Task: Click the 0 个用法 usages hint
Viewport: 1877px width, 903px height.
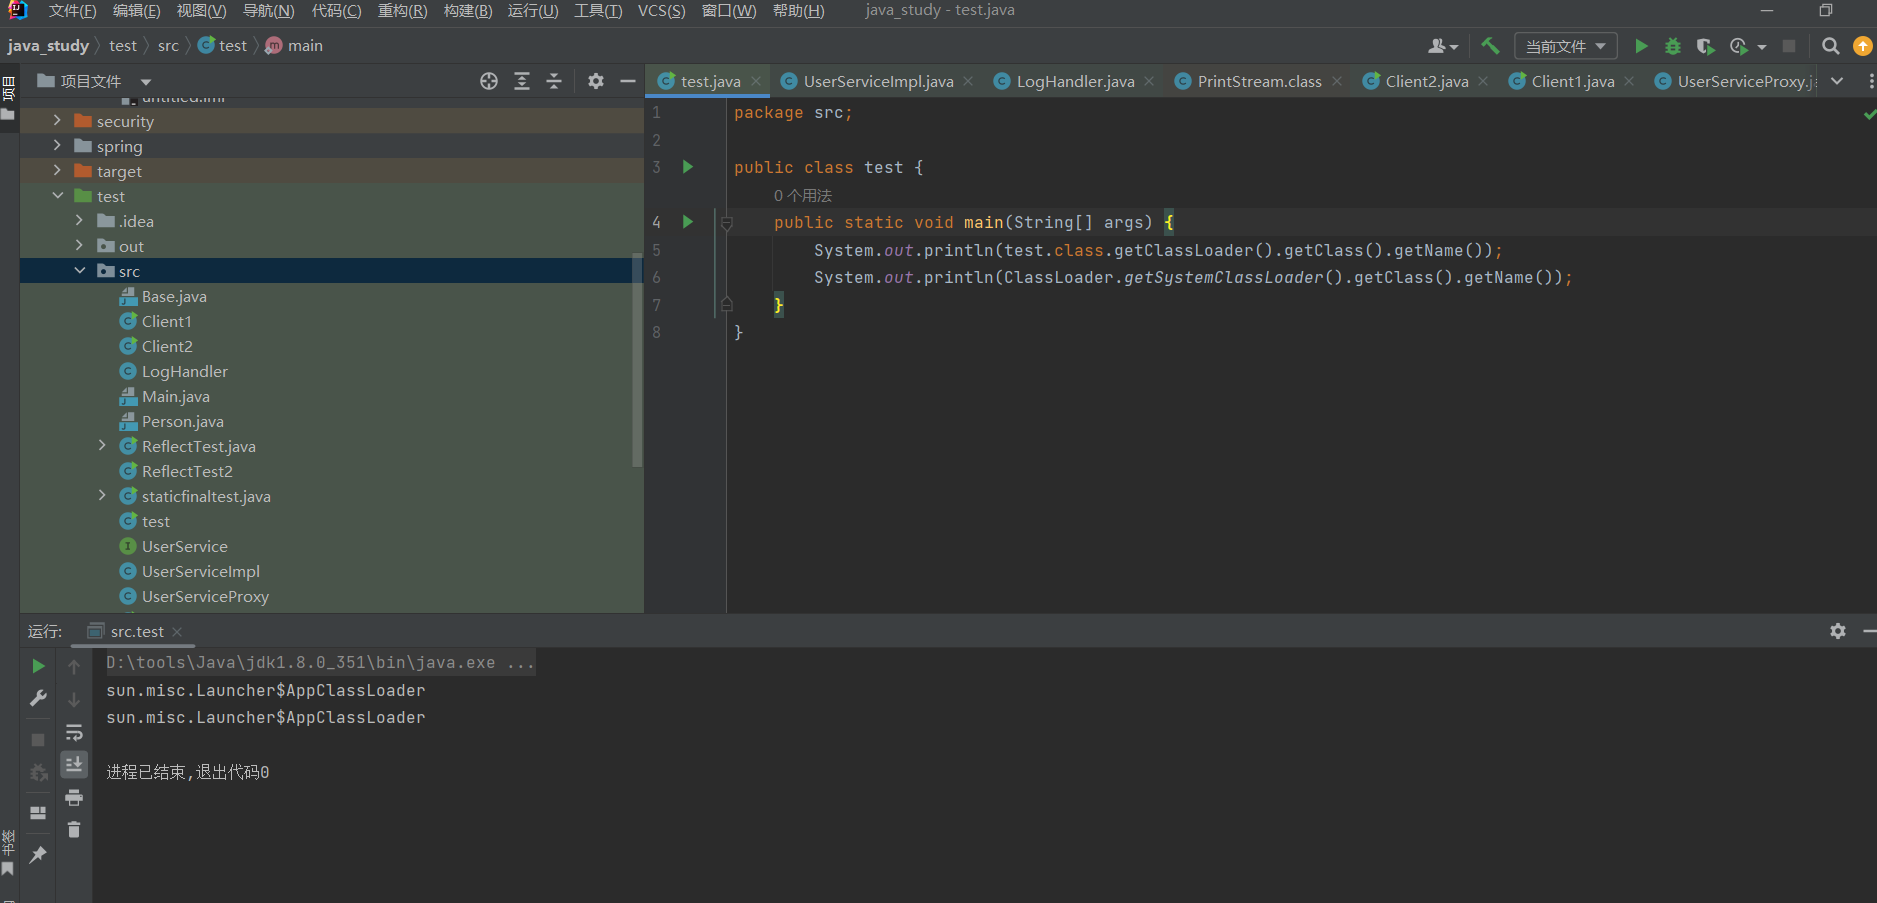Action: point(803,195)
